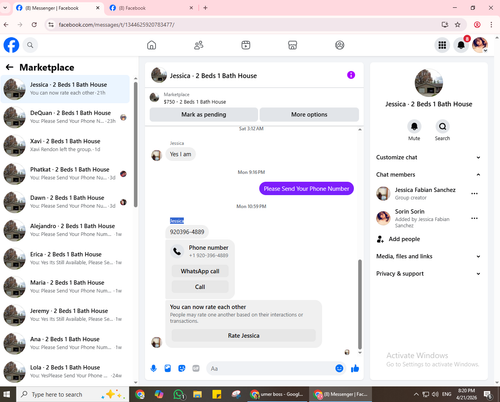Click the Add people icon
This screenshot has height=402, width=500.
(380, 239)
